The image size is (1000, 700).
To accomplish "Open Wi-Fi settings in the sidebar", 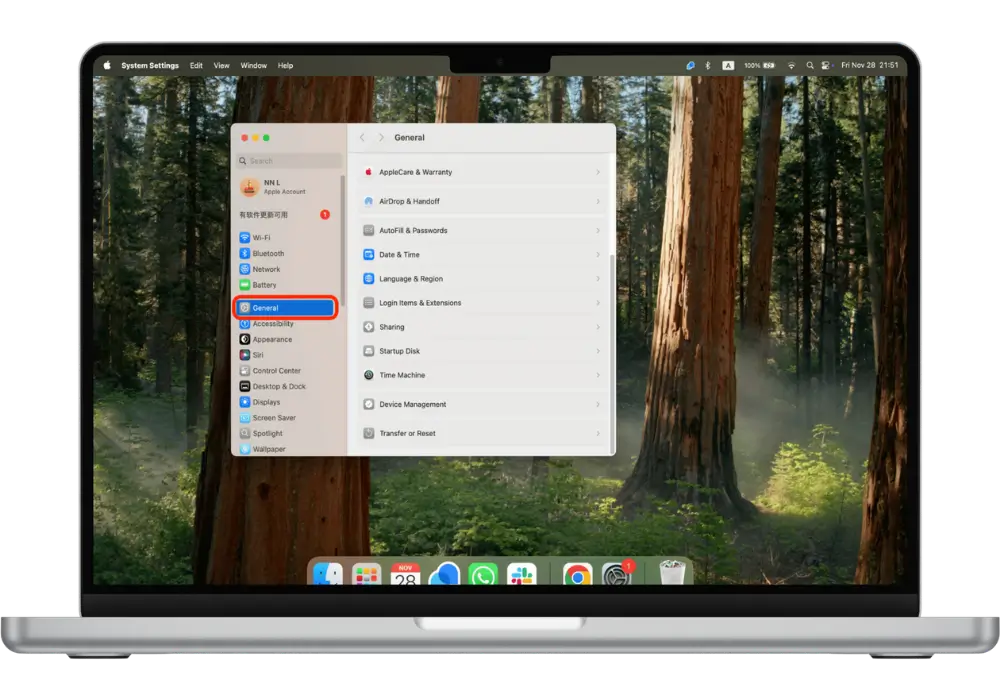I will click(260, 238).
